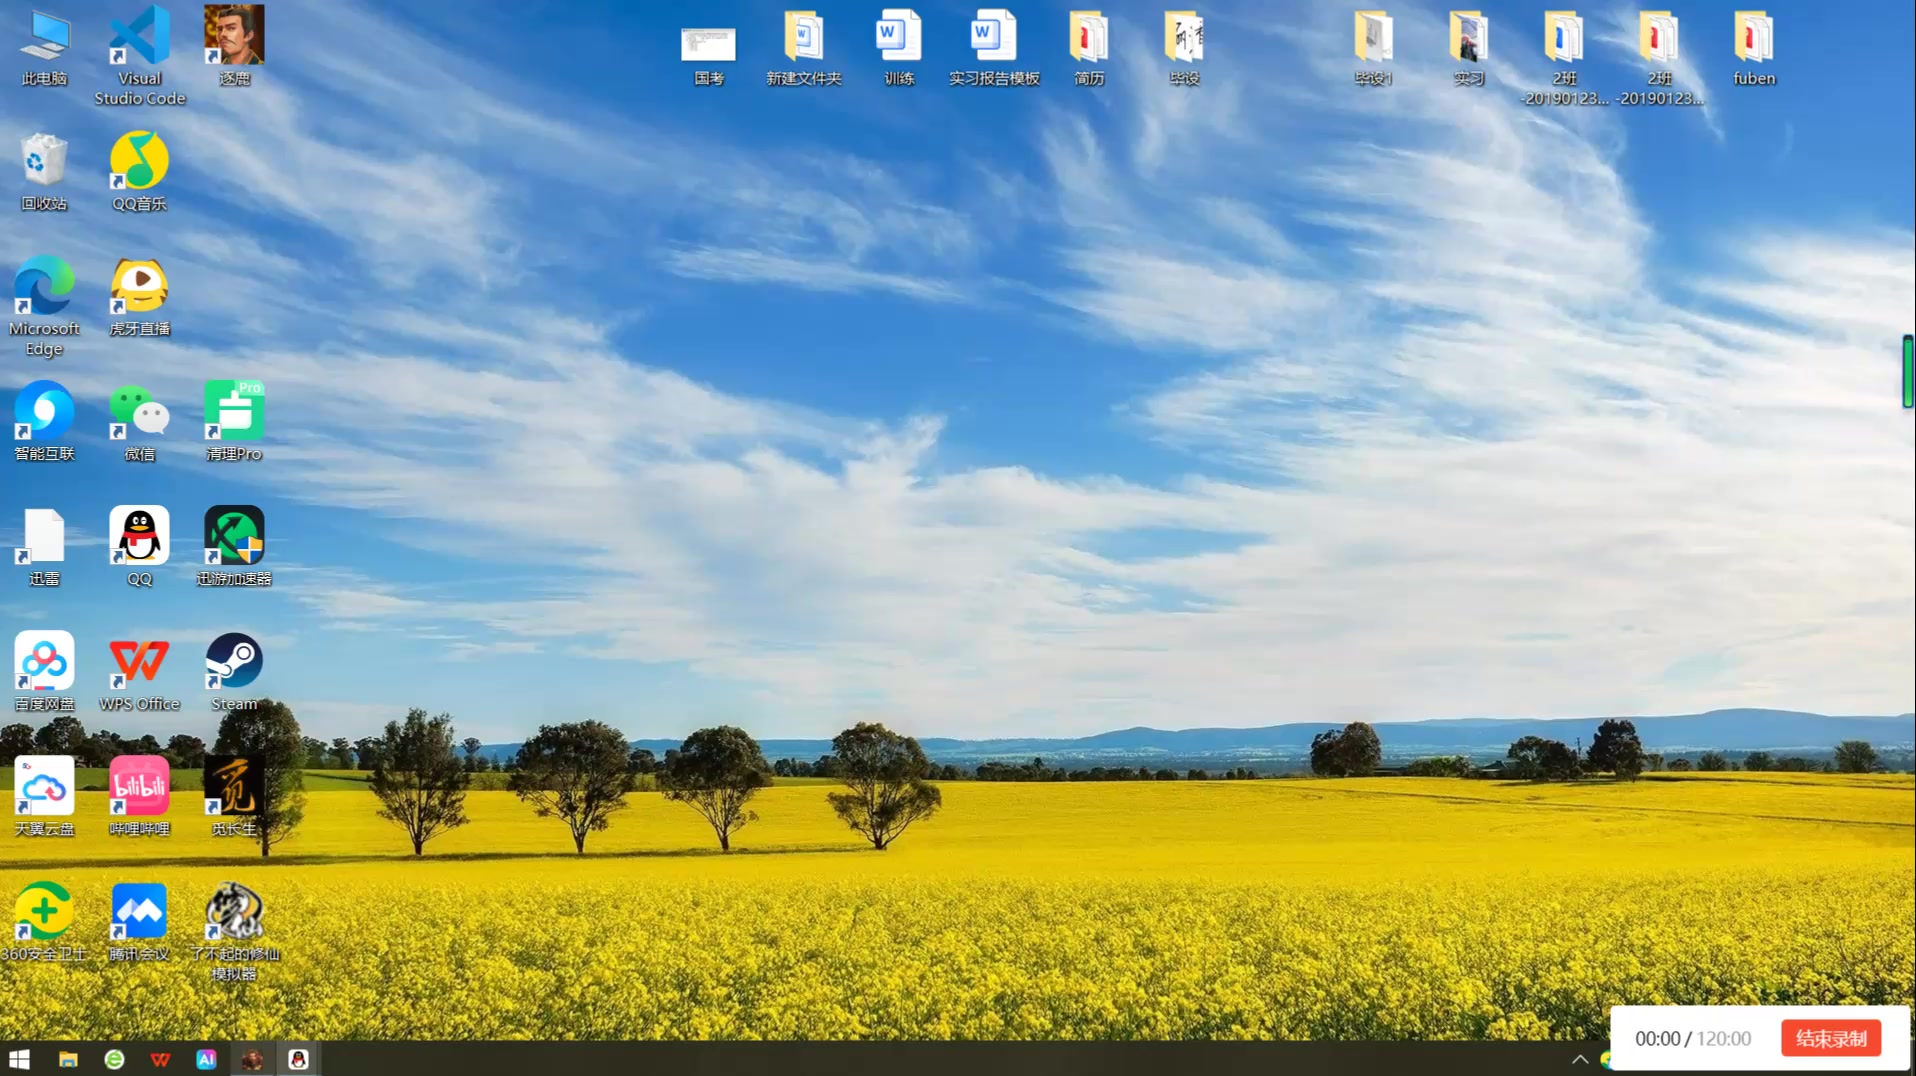The image size is (1916, 1076).
Task: Select the 简历 archive on the desktop
Action: [x=1089, y=38]
